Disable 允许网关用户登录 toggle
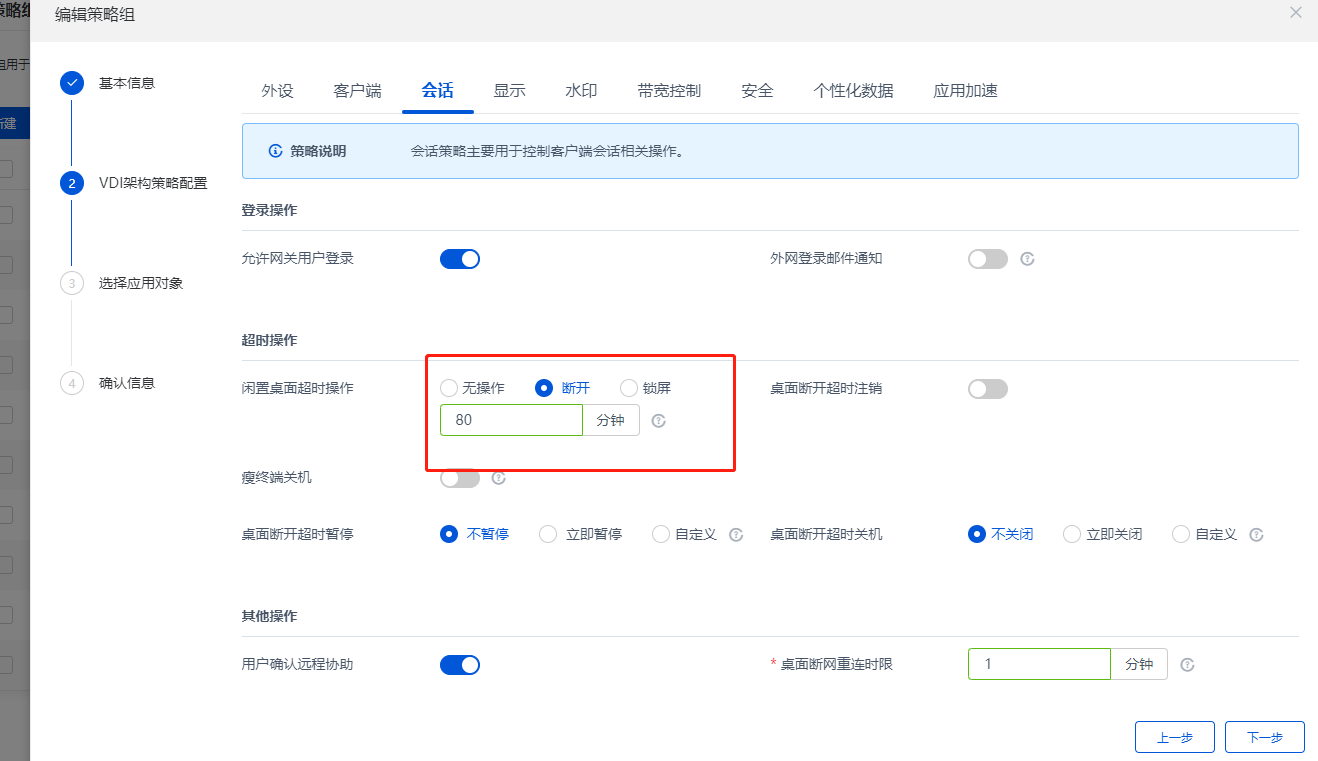The height and width of the screenshot is (761, 1318). pos(460,259)
